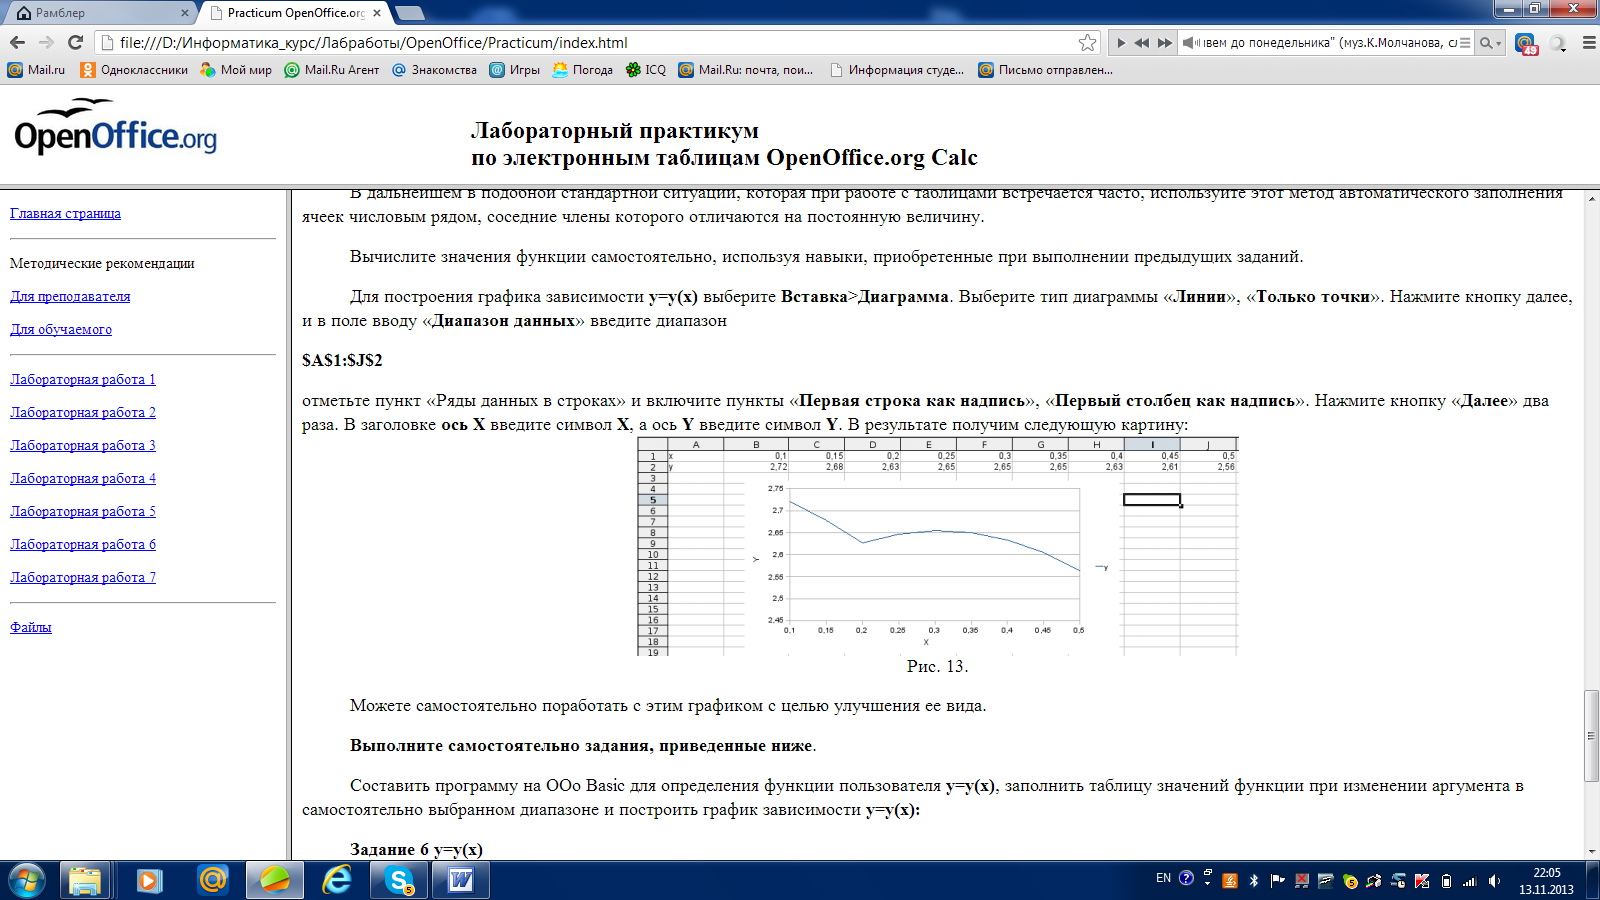This screenshot has width=1600, height=900.
Task: Click the scrollbar down arrow in content pane
Action: [x=1591, y=852]
